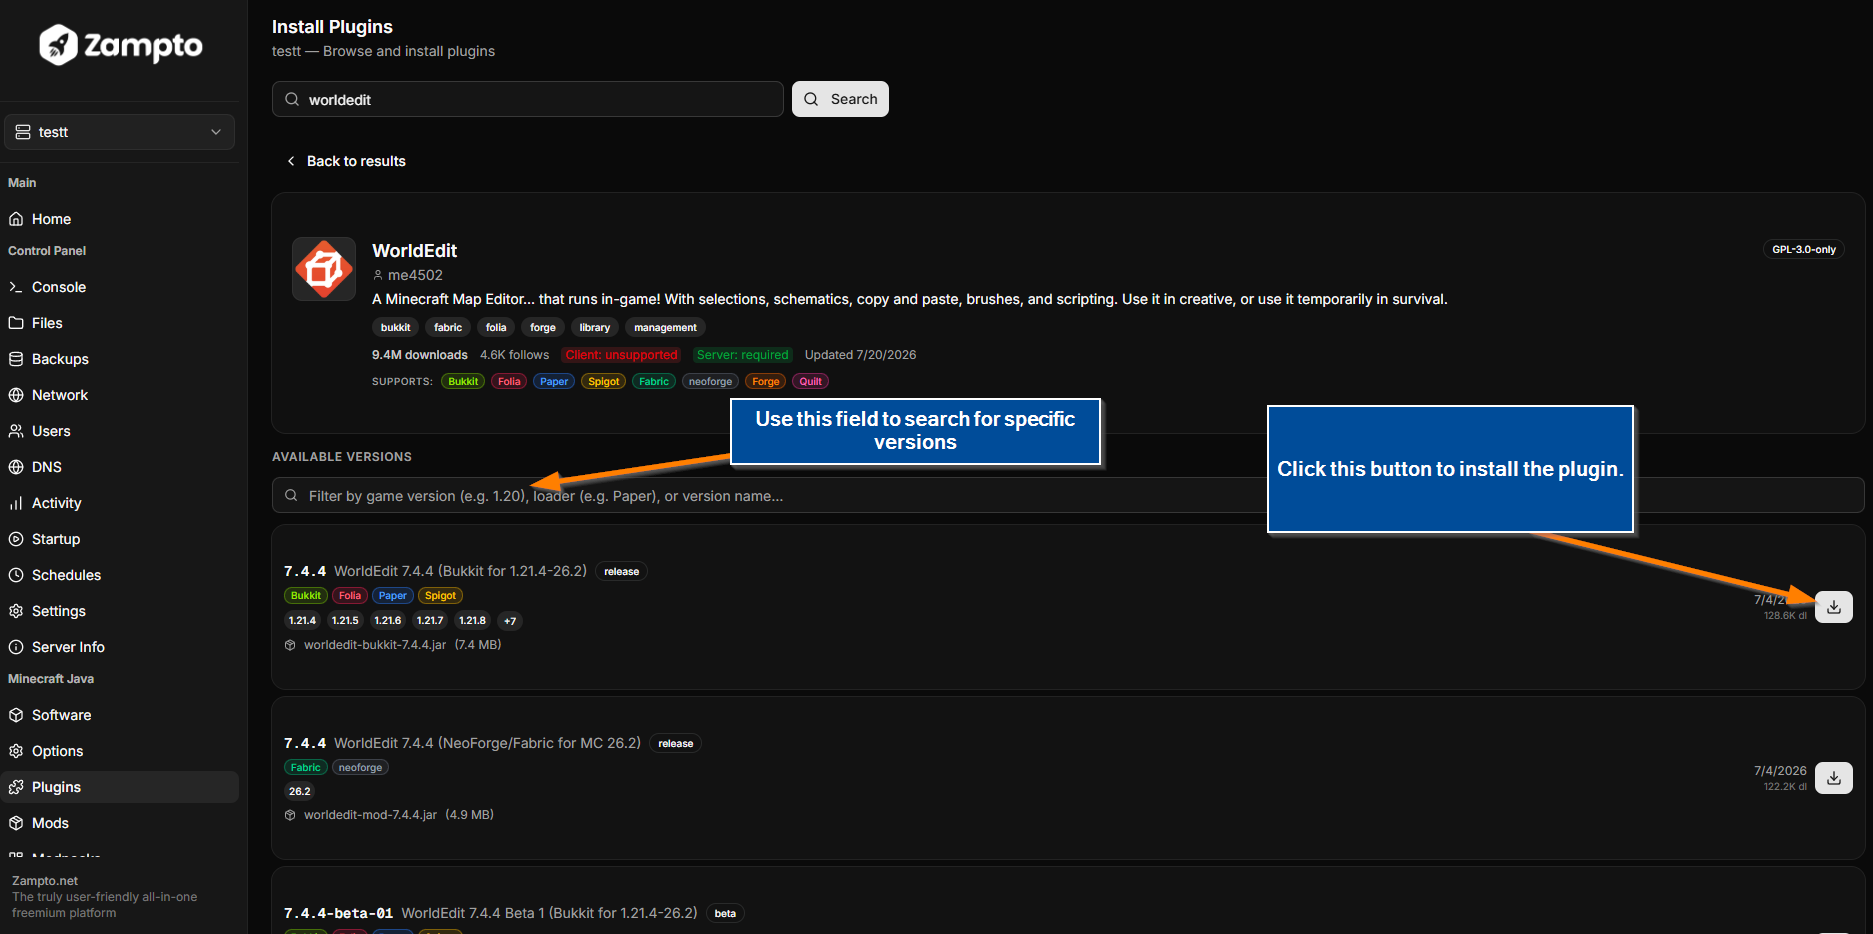Click the Activity chart icon
Viewport: 1873px width, 934px height.
click(x=16, y=503)
